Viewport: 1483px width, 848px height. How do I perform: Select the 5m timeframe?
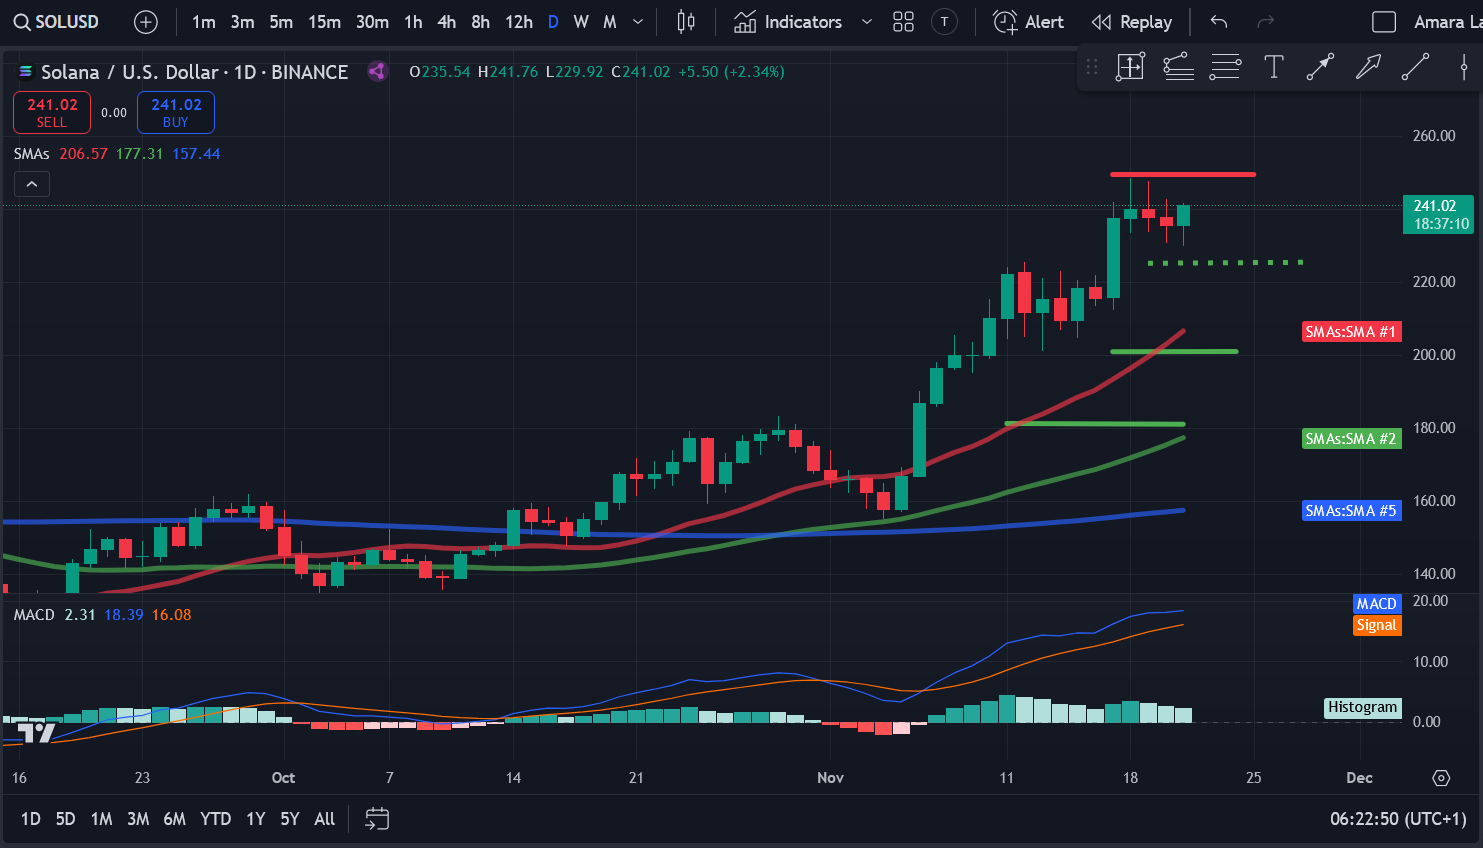281,22
